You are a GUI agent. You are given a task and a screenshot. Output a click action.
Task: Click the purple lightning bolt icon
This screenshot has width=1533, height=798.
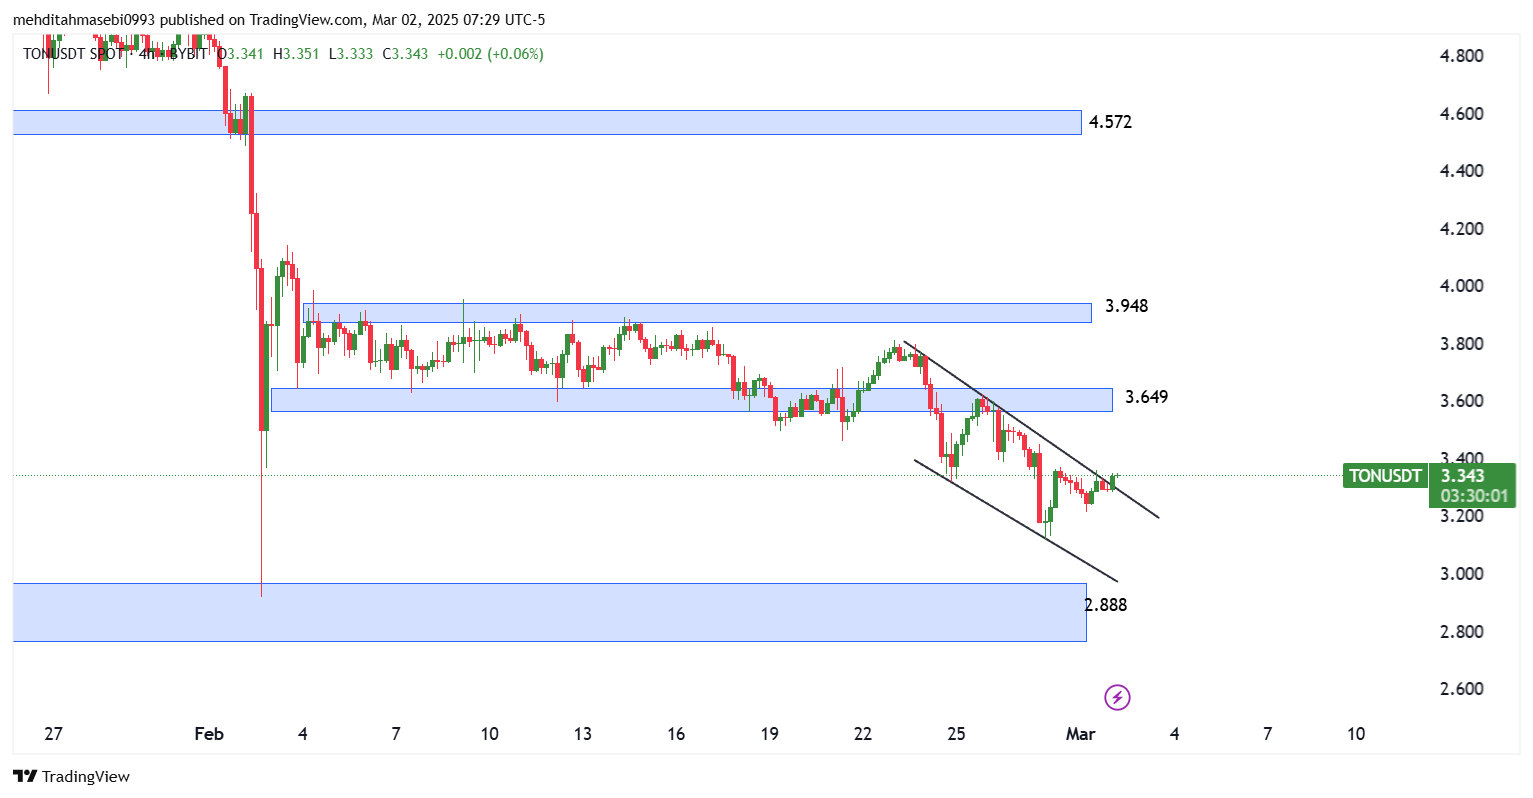tap(1117, 697)
